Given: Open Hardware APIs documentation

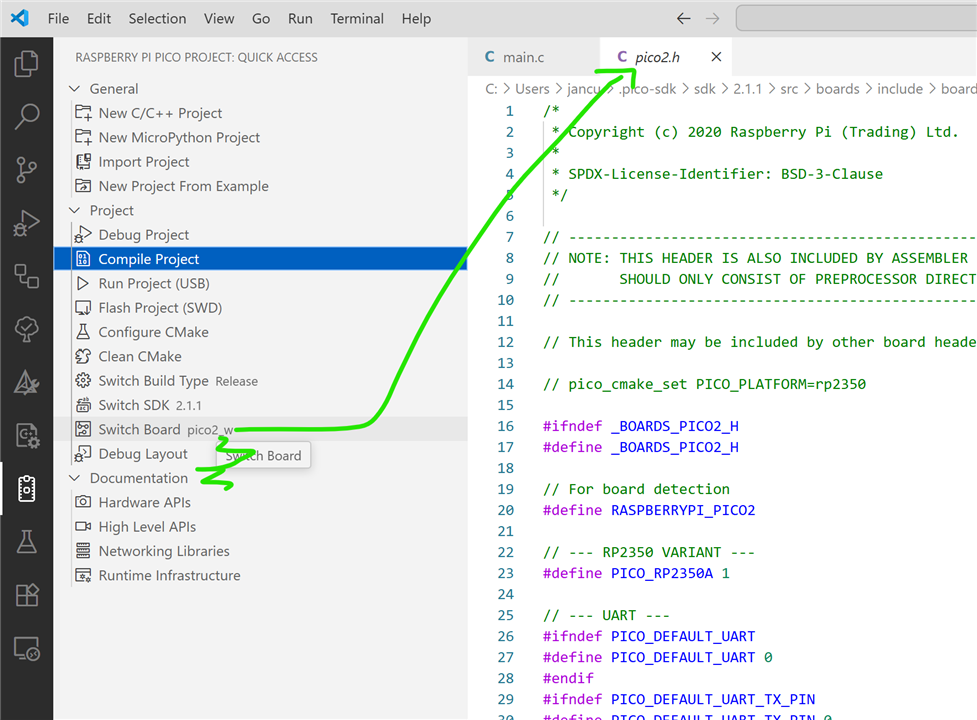Looking at the screenshot, I should pos(144,502).
